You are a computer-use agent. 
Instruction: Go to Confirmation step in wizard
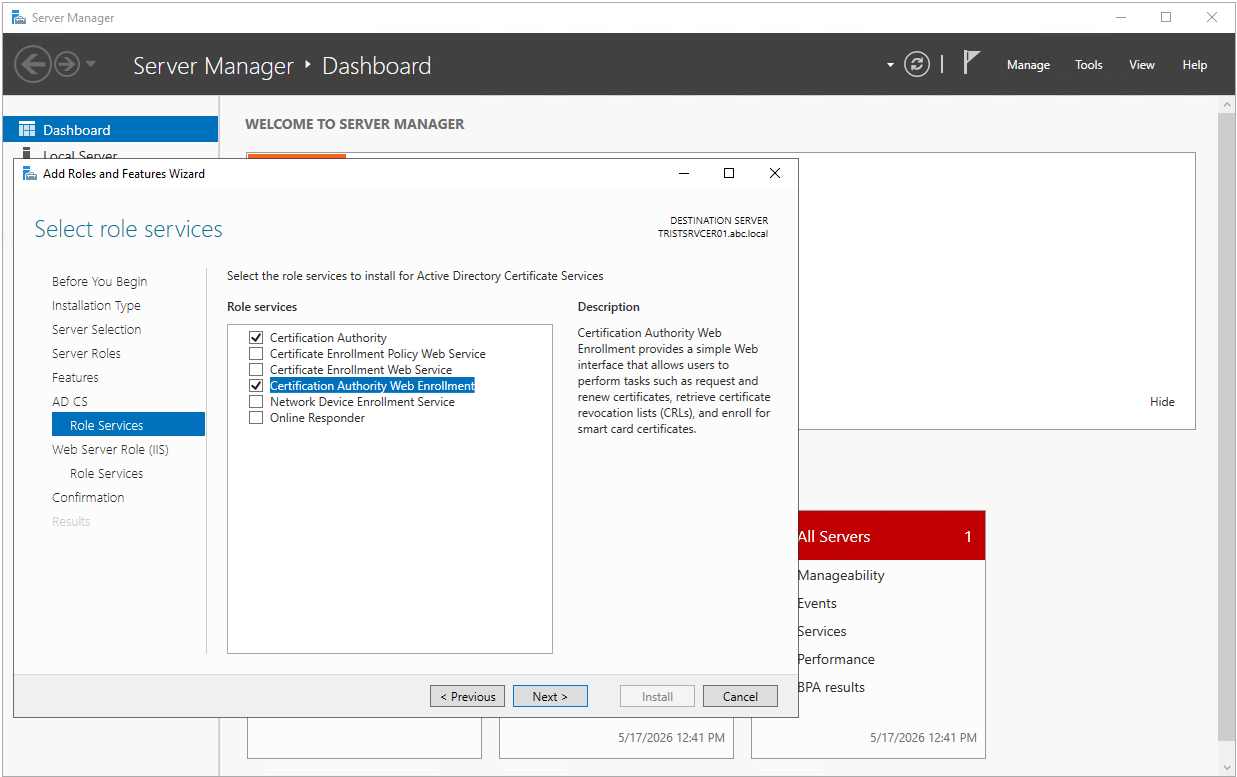click(88, 498)
